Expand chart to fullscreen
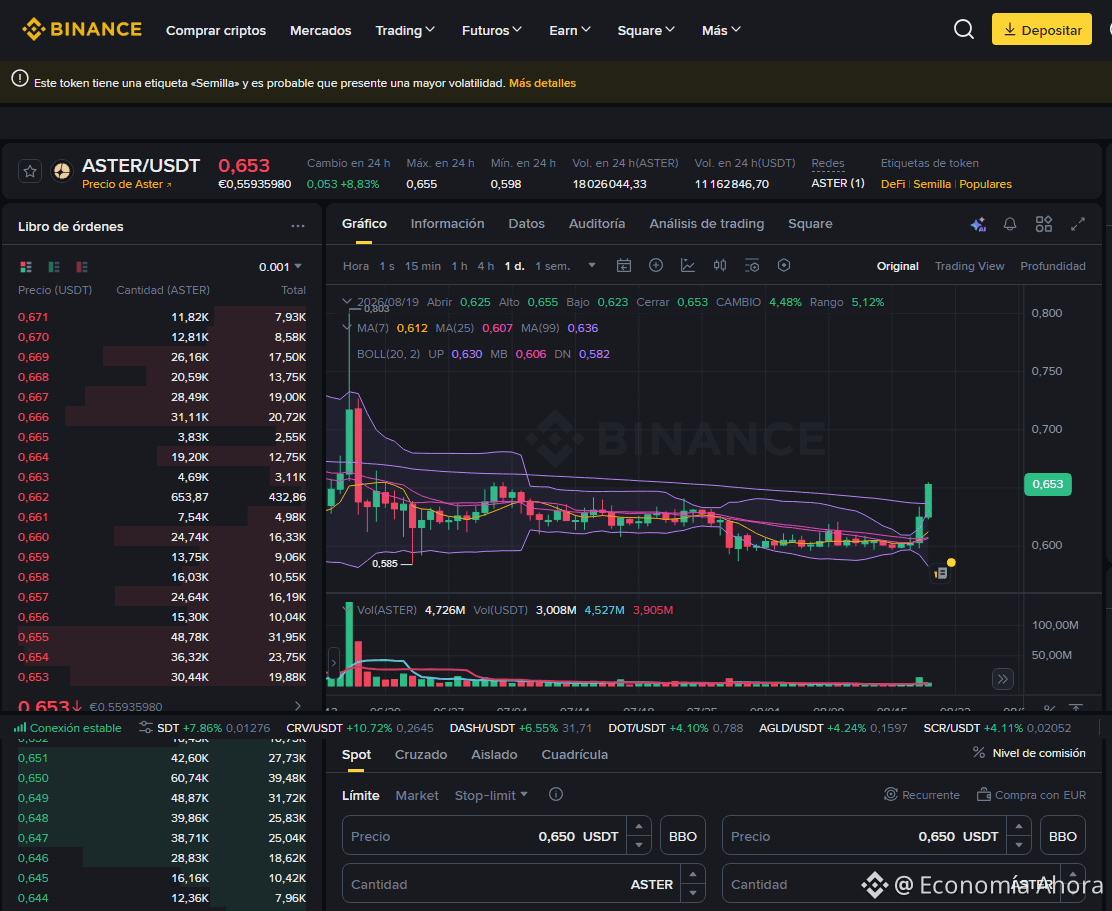The width and height of the screenshot is (1112, 911). (1078, 224)
